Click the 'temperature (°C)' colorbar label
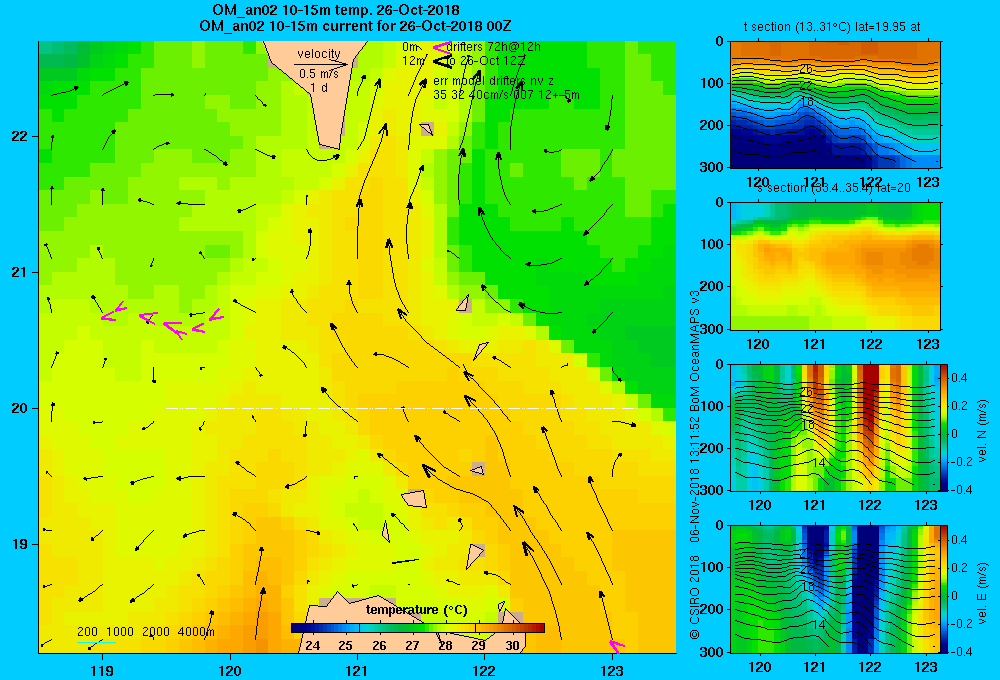 (416, 610)
